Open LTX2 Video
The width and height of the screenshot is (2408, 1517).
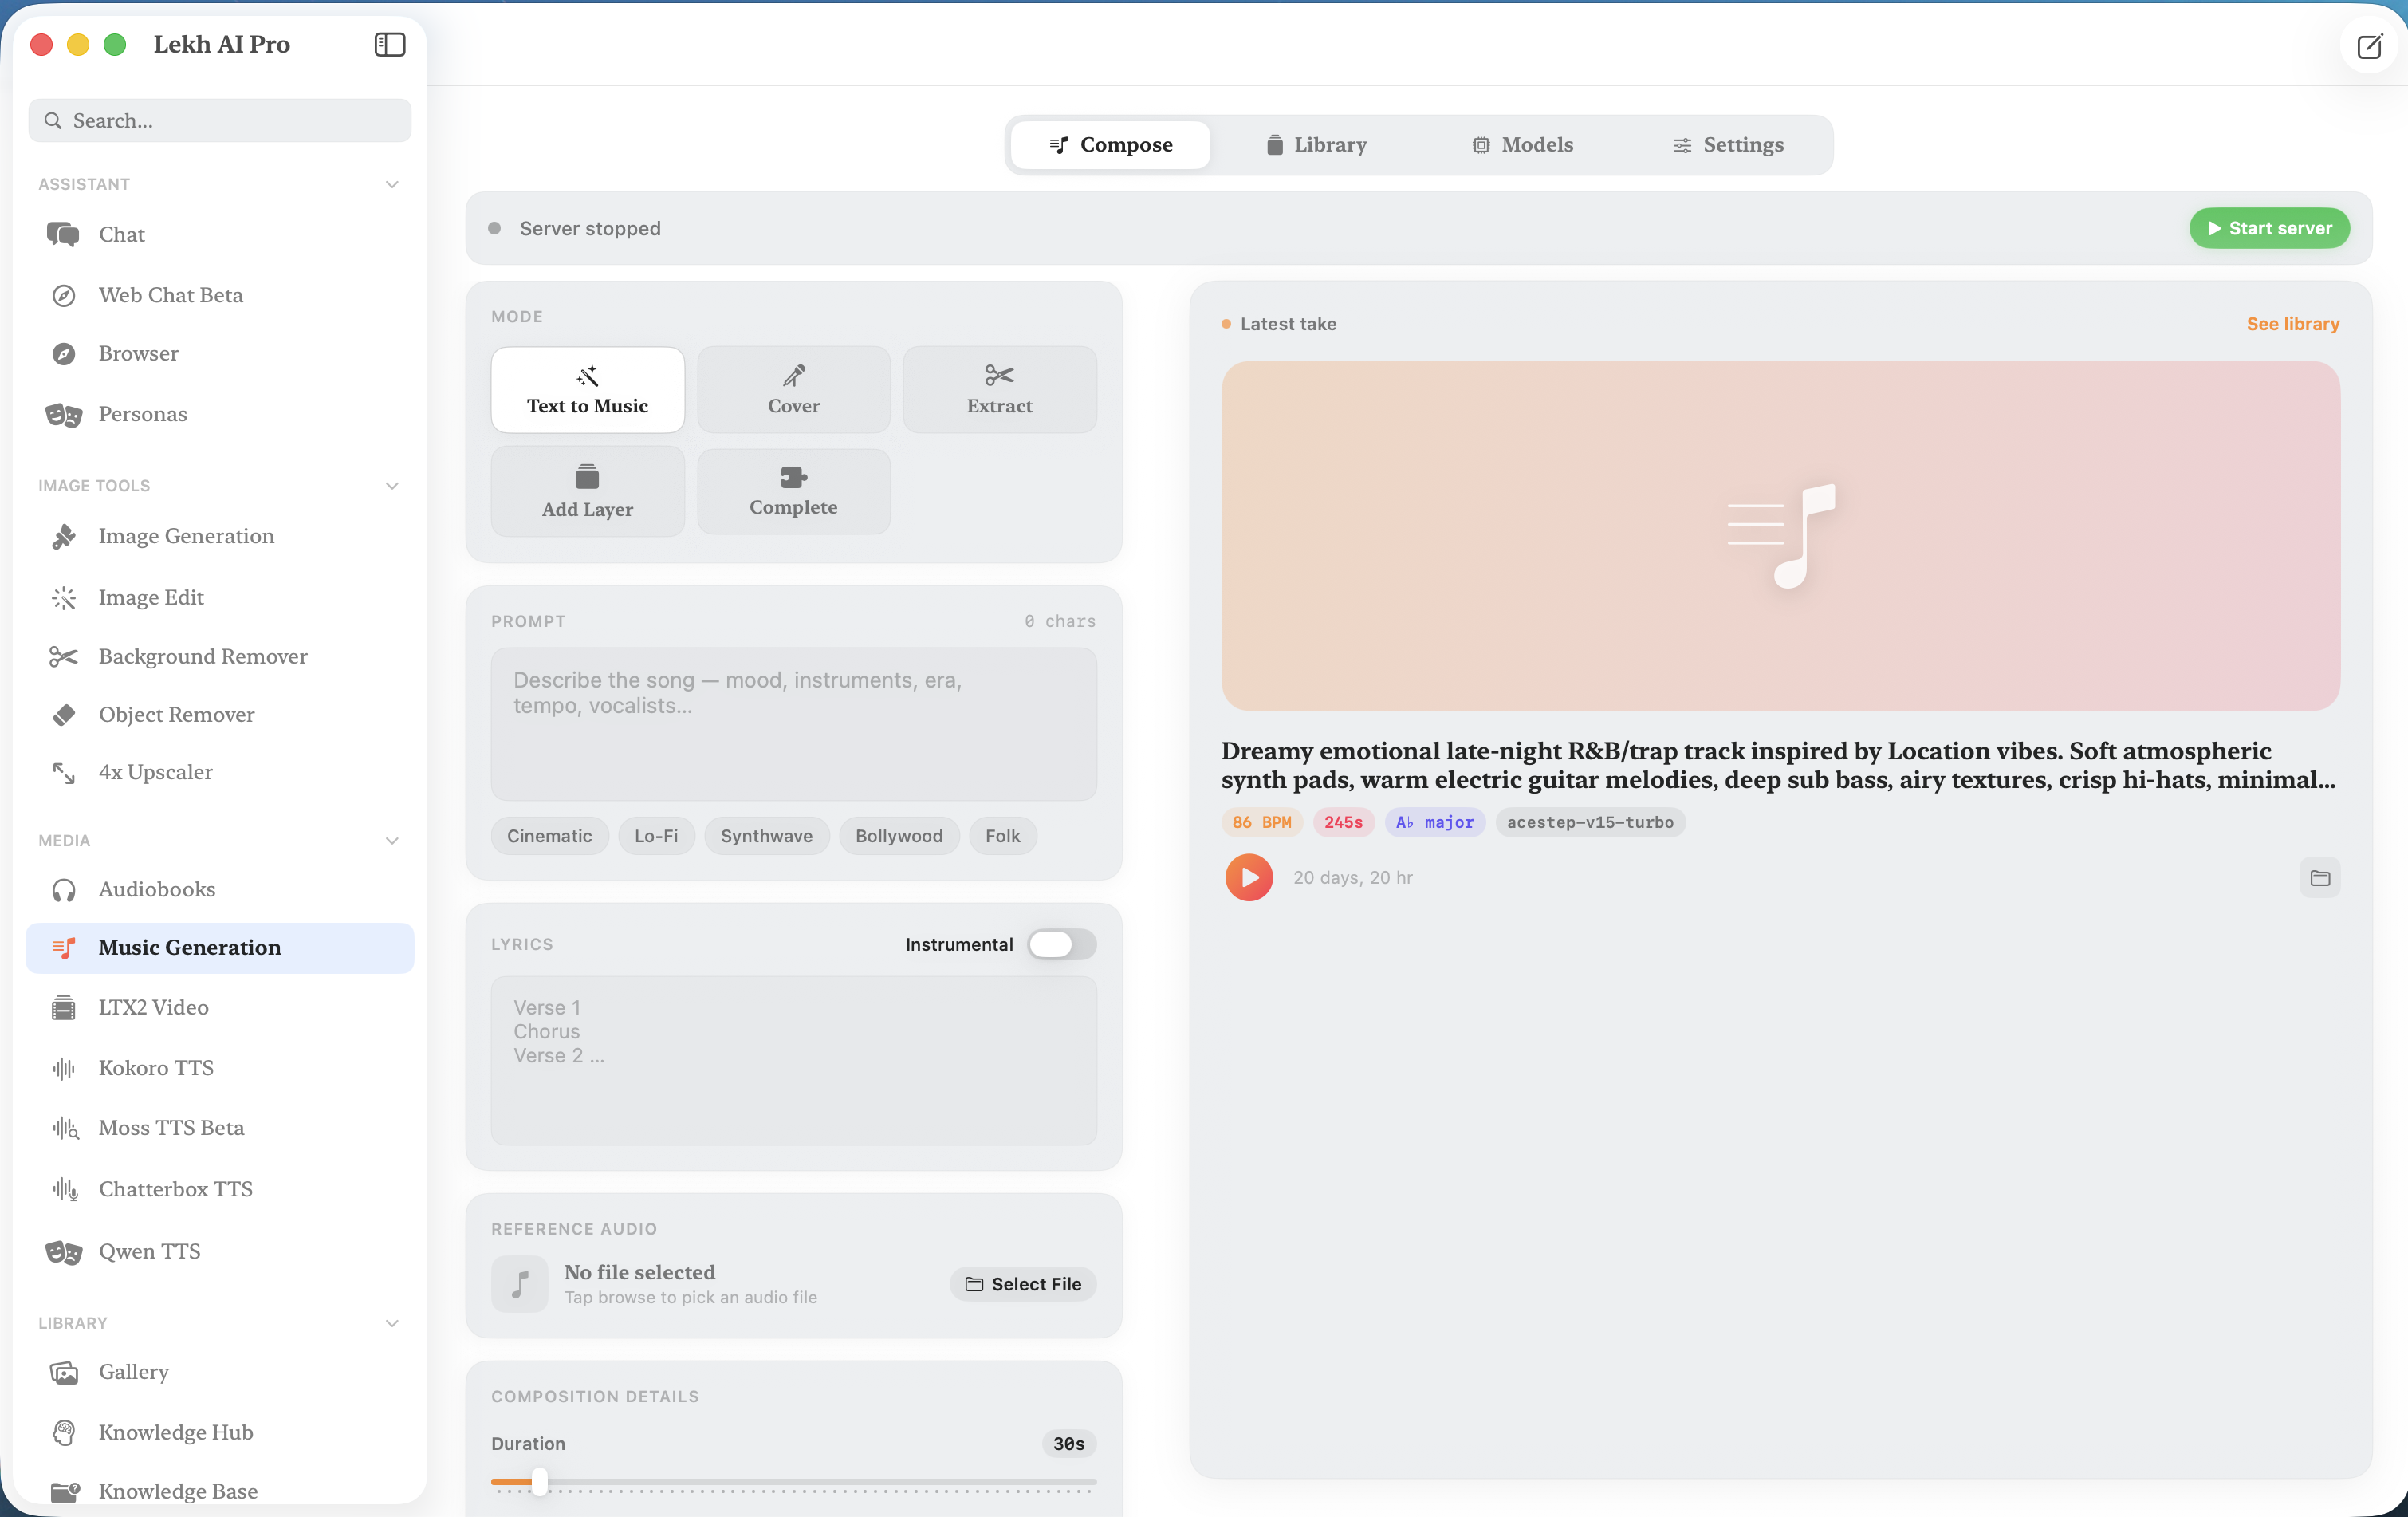tap(219, 1007)
